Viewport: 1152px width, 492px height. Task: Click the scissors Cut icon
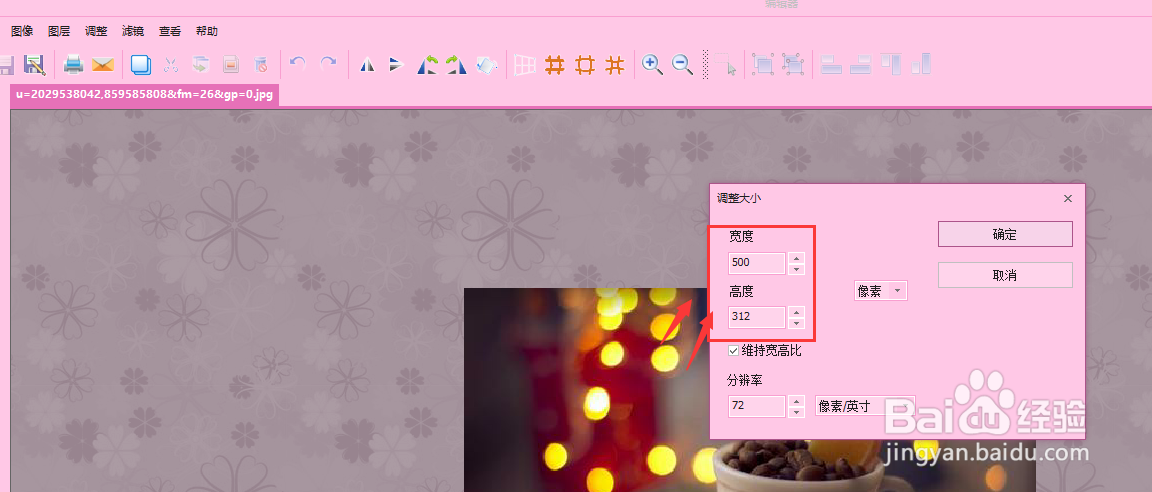[171, 65]
